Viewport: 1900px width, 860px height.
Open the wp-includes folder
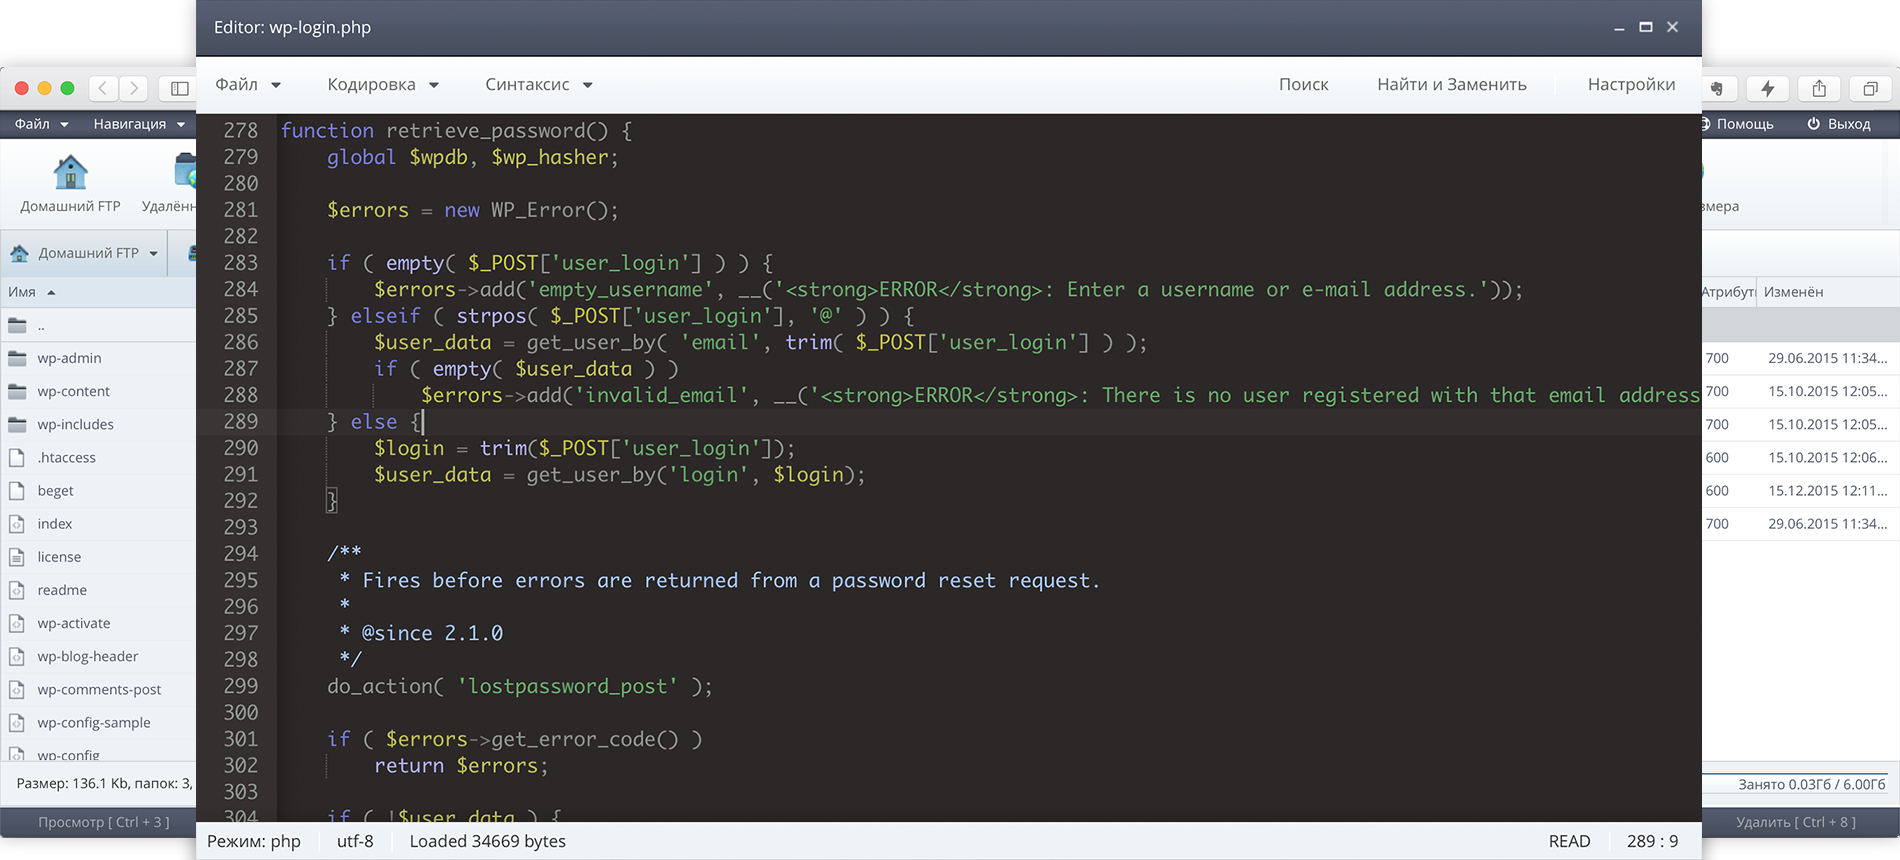click(x=75, y=424)
